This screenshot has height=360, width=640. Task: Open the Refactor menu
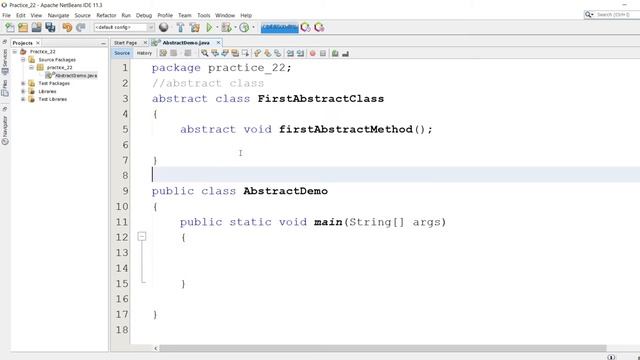coord(106,16)
